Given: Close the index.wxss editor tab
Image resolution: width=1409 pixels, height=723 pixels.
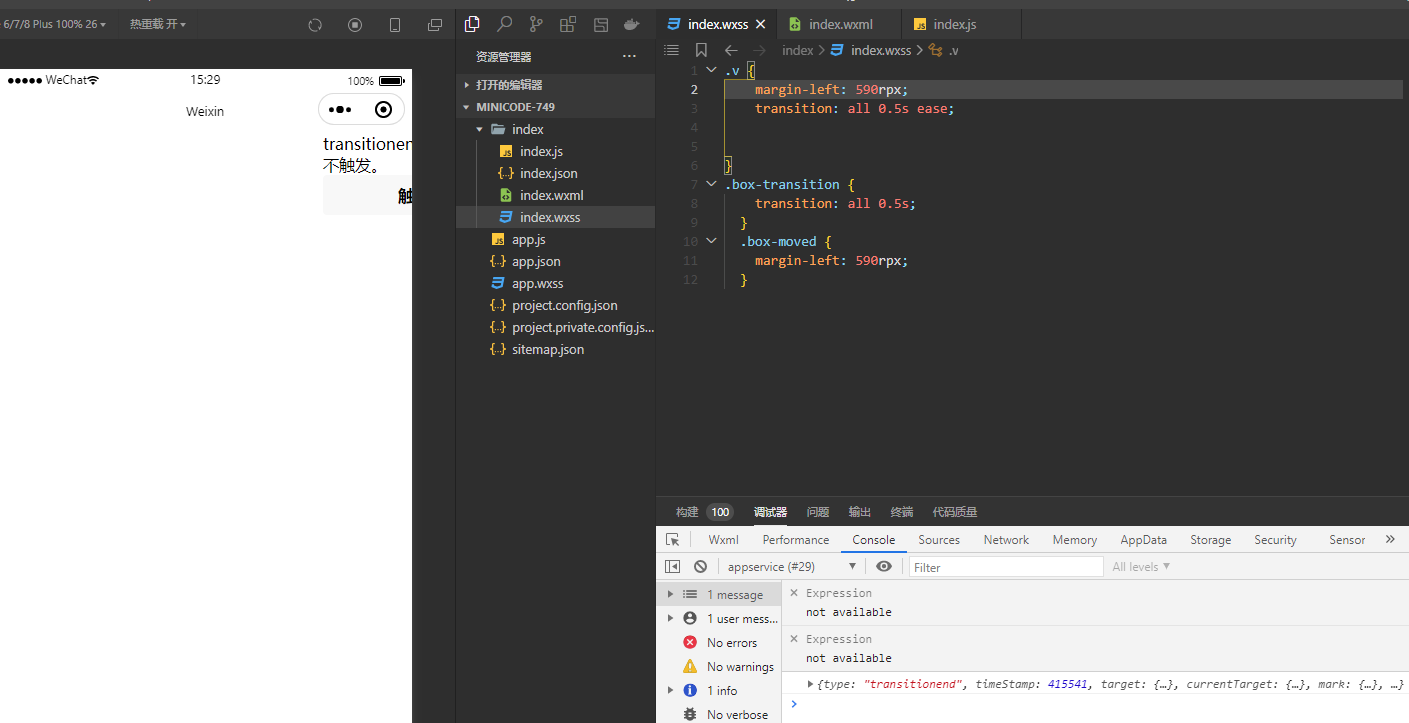Looking at the screenshot, I should (760, 24).
